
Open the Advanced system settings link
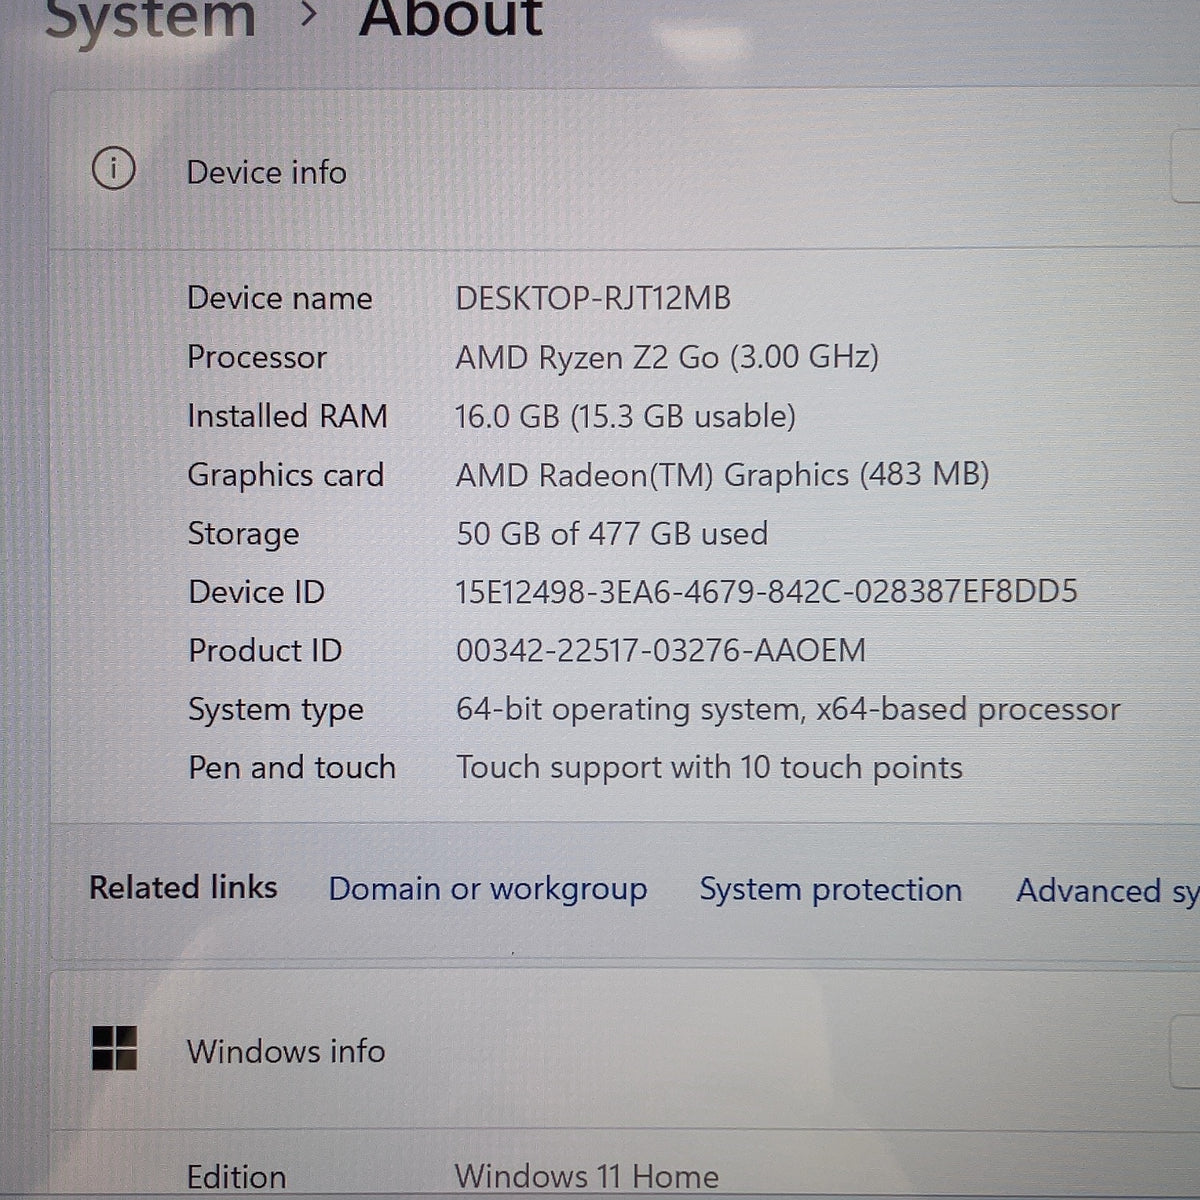[1108, 890]
